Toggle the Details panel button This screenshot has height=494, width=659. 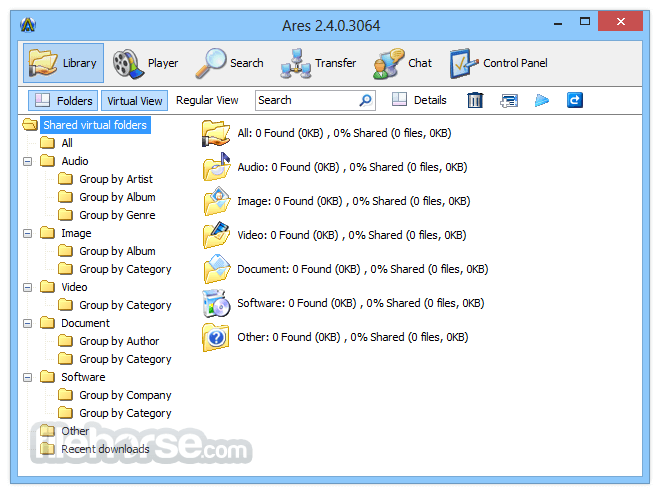(x=419, y=100)
